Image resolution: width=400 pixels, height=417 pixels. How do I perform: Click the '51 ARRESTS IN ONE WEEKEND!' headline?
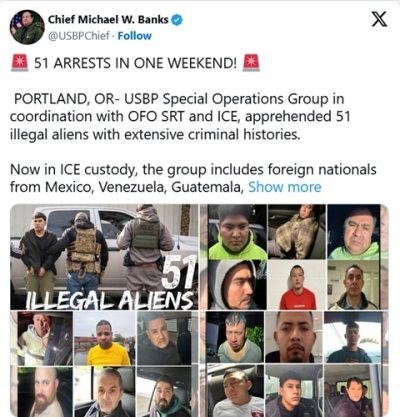tap(135, 63)
